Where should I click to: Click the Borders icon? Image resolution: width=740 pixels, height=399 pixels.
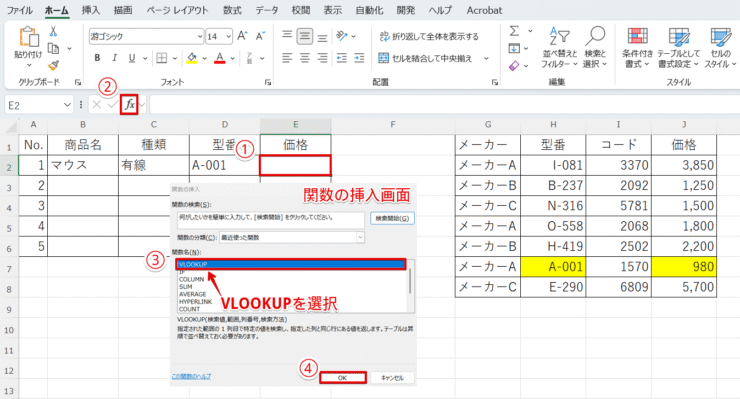pos(162,58)
